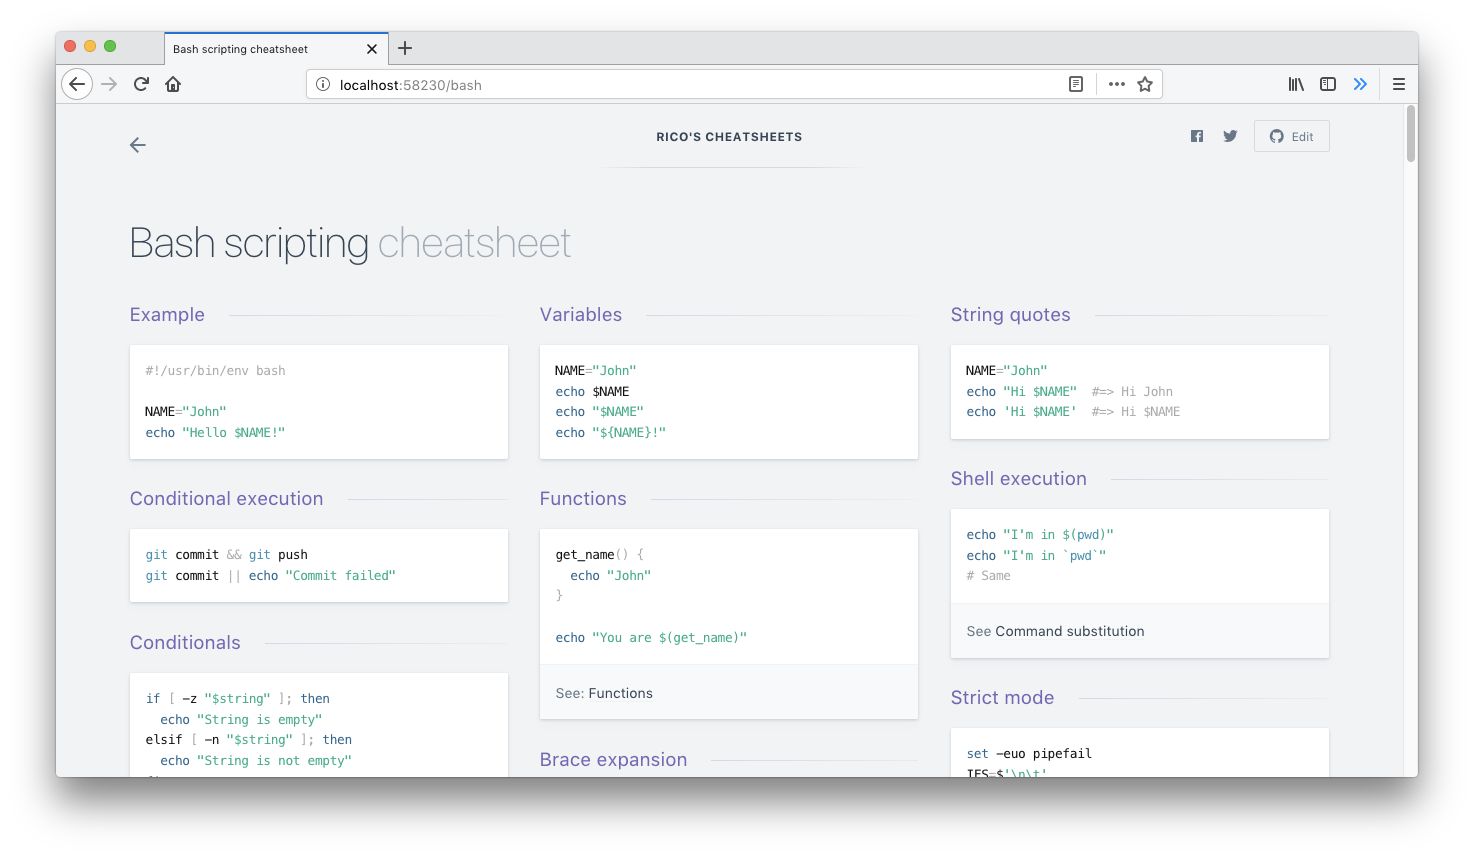Click the browser back navigation arrow

77,84
